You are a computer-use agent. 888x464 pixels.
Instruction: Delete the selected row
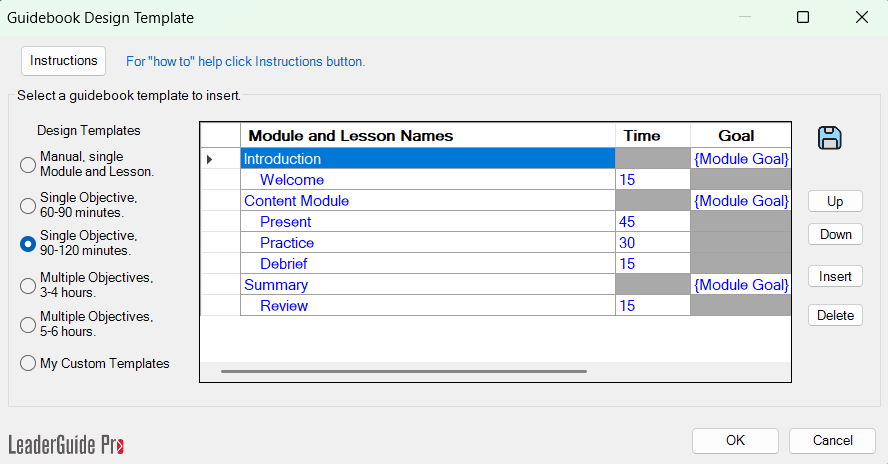[x=835, y=315]
